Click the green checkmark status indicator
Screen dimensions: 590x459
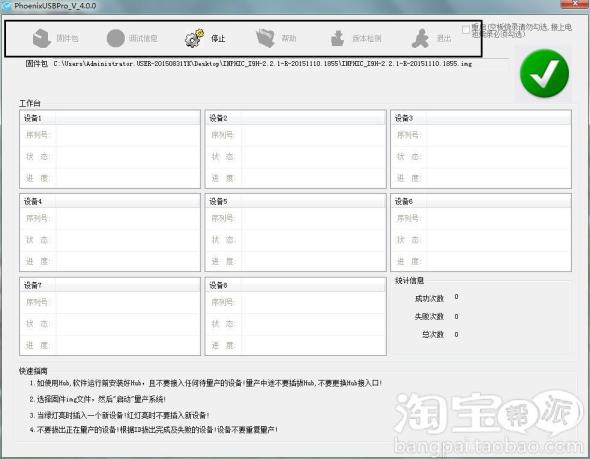tap(544, 73)
